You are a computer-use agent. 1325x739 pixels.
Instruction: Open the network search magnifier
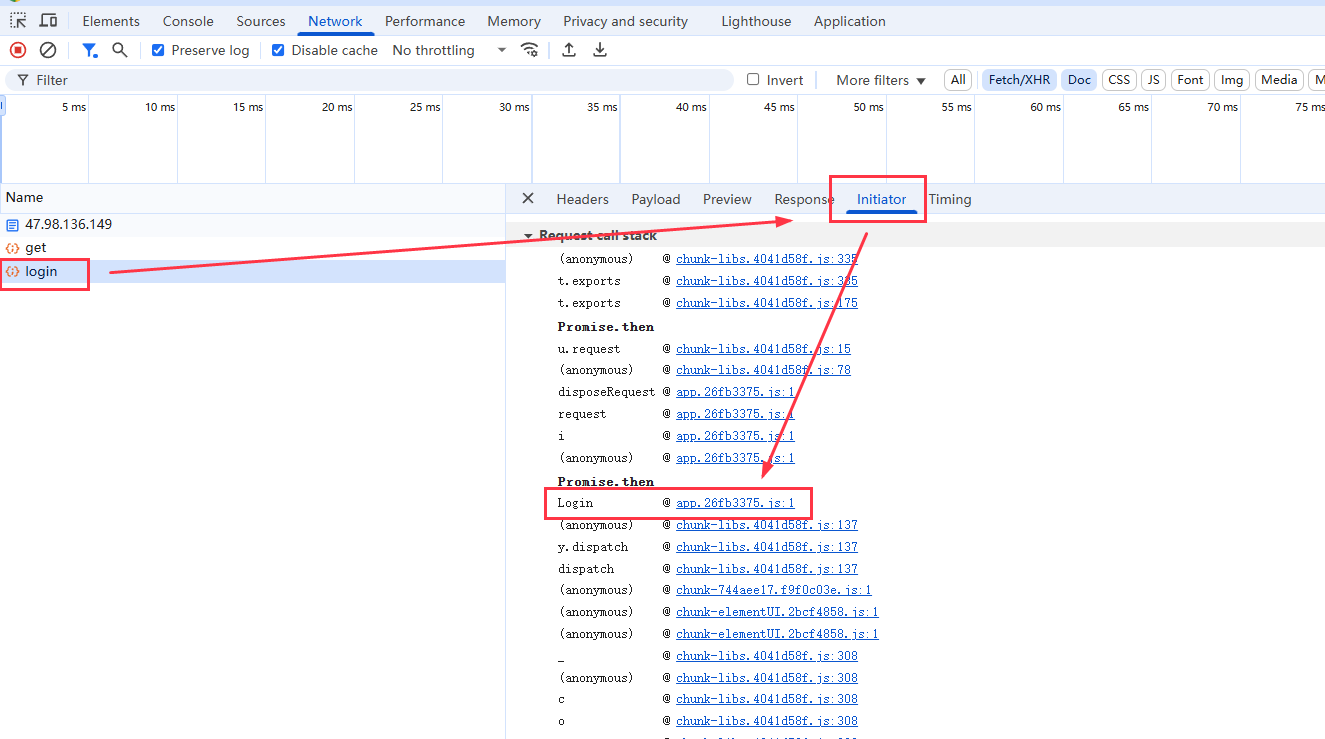click(x=120, y=50)
